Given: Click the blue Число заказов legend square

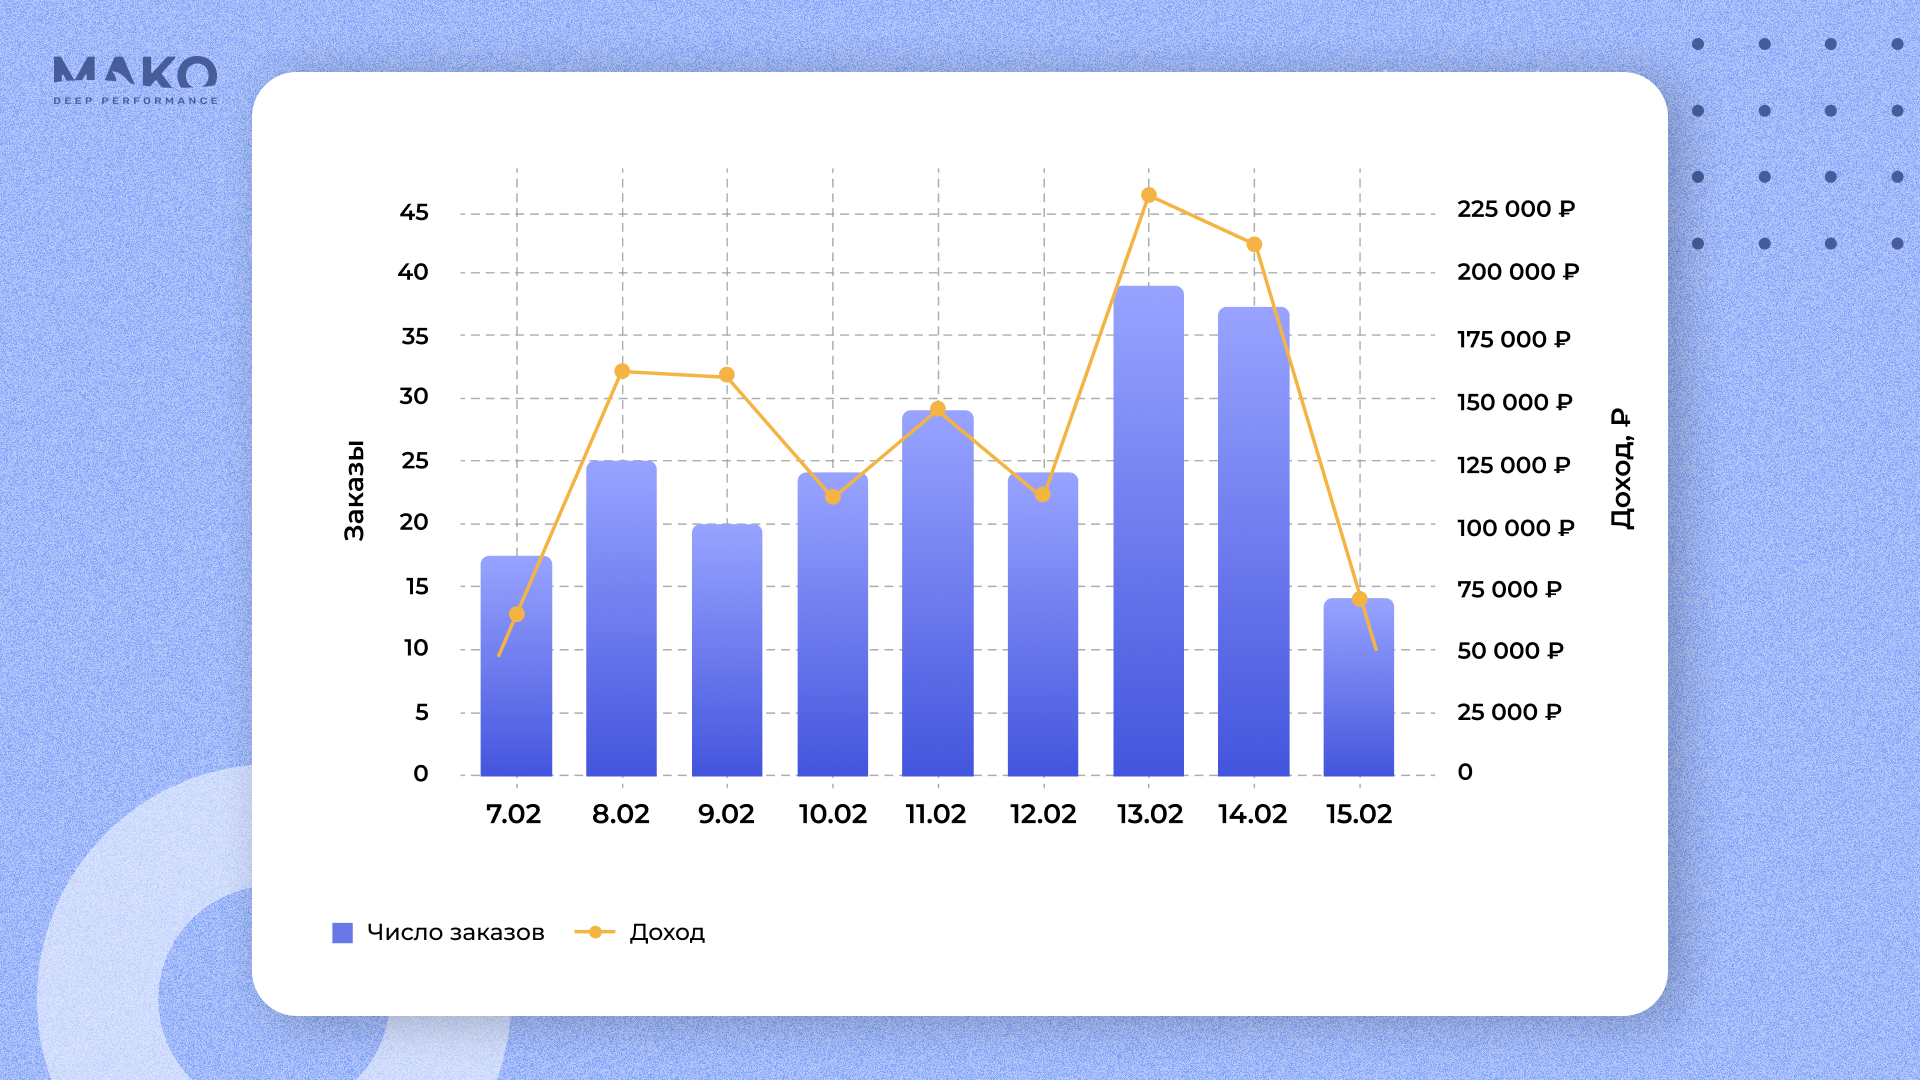Looking at the screenshot, I should 342,933.
